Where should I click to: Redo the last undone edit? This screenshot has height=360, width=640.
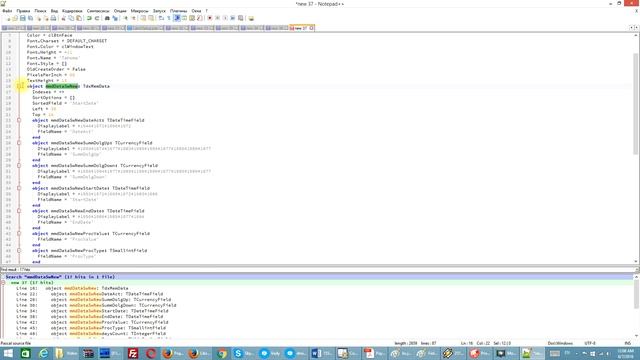(x=98, y=18)
